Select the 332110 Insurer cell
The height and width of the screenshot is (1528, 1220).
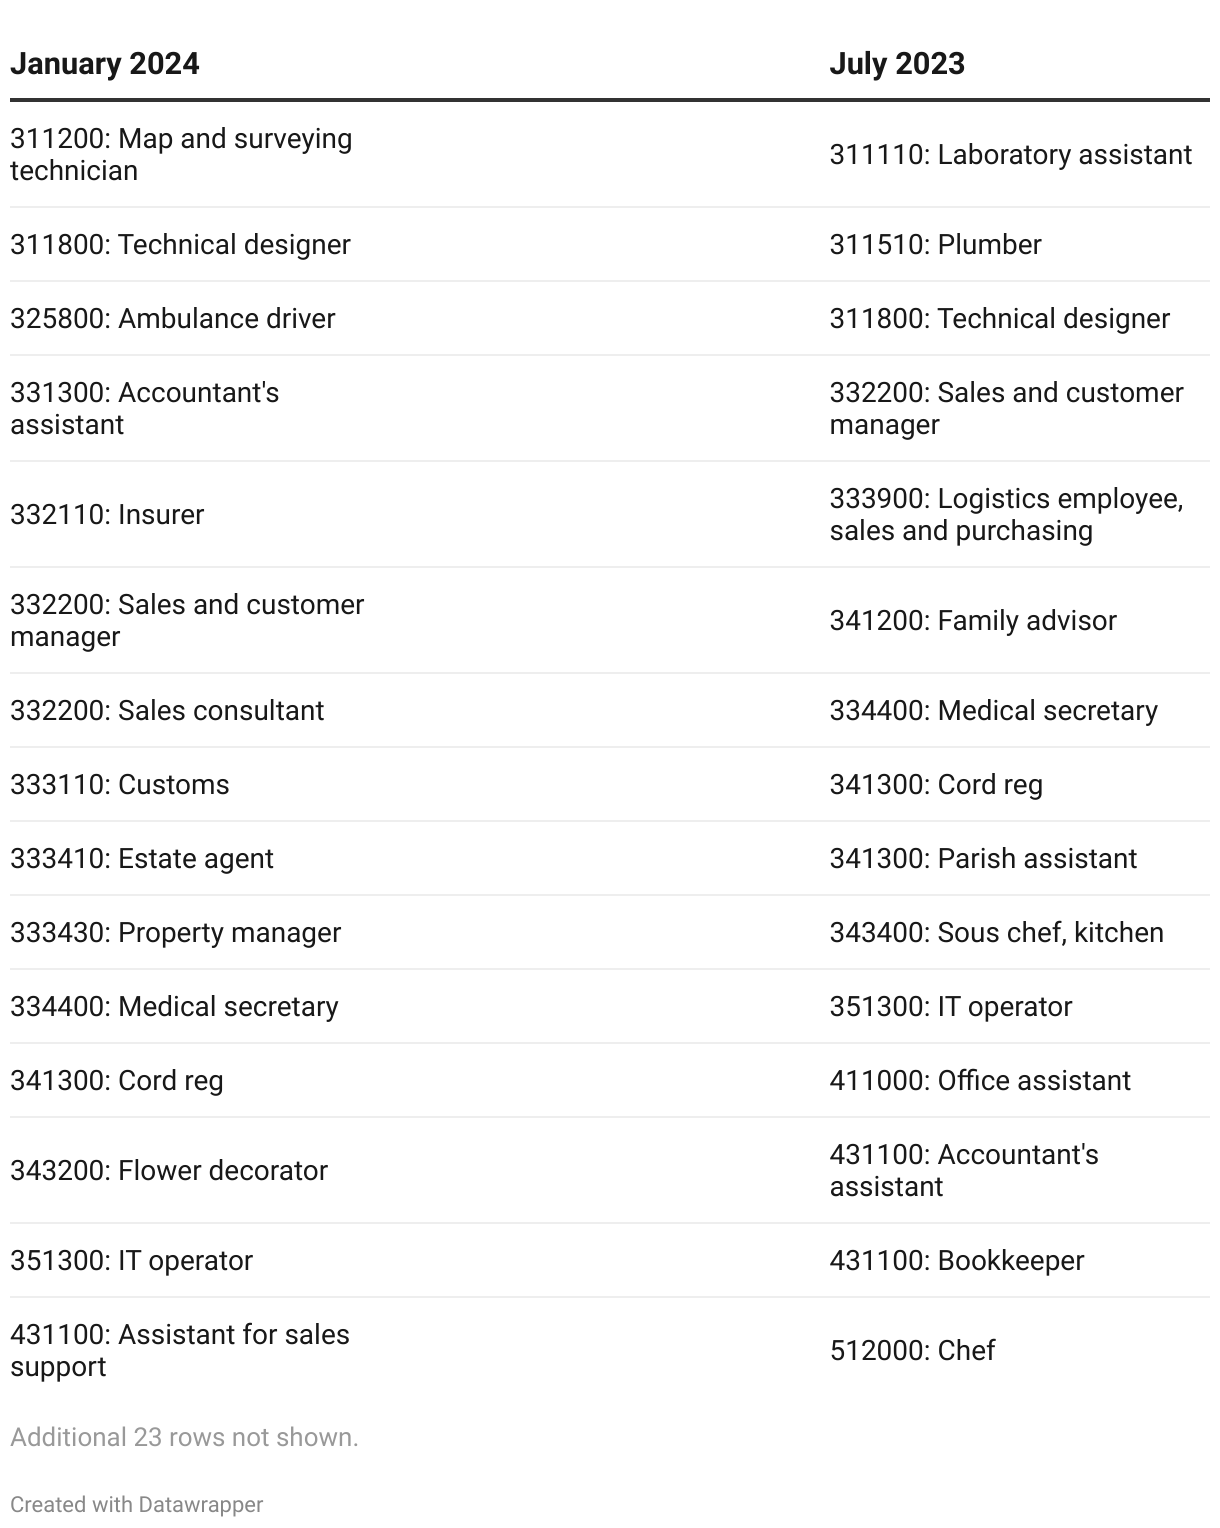click(107, 515)
